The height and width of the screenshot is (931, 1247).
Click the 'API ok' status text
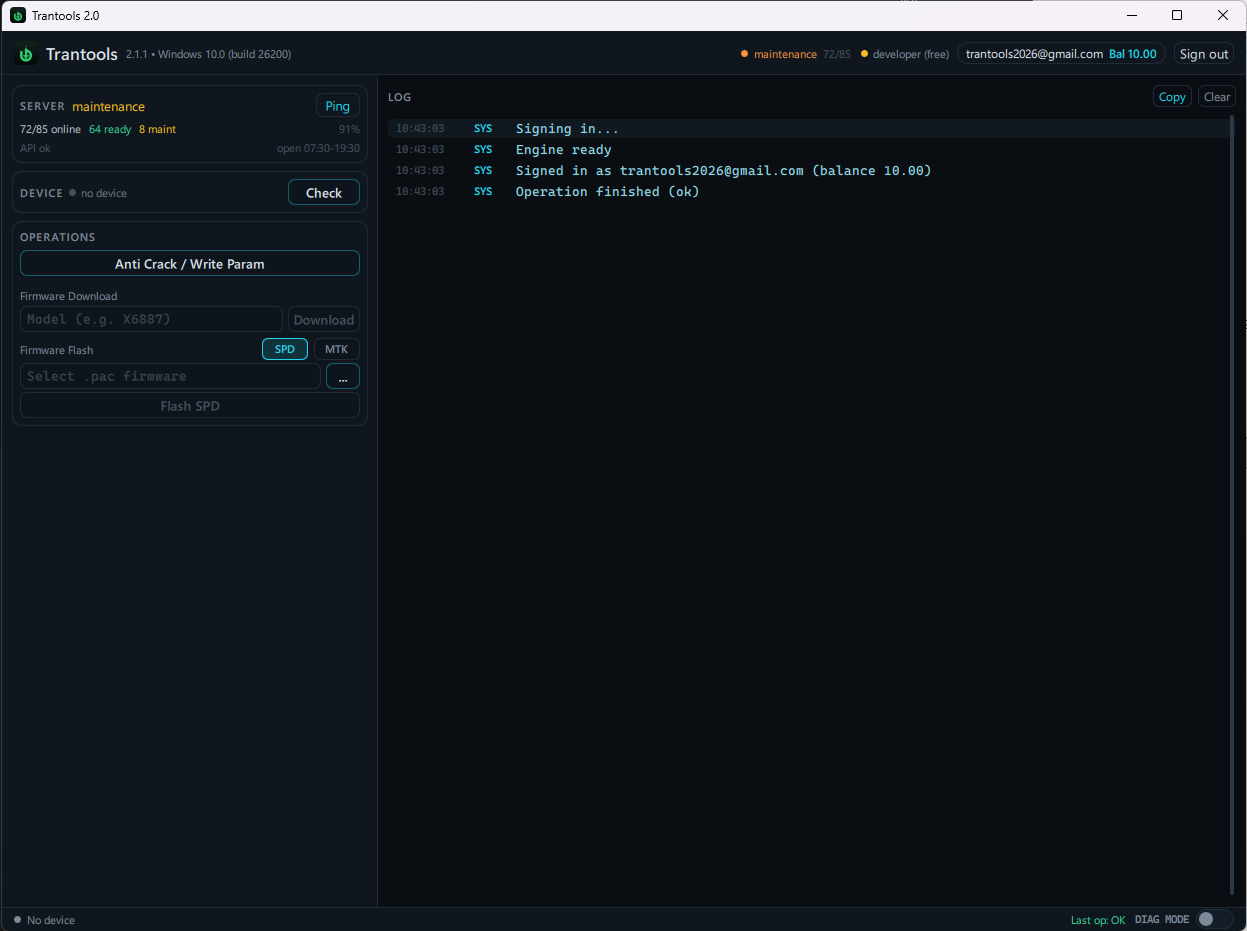[35, 148]
